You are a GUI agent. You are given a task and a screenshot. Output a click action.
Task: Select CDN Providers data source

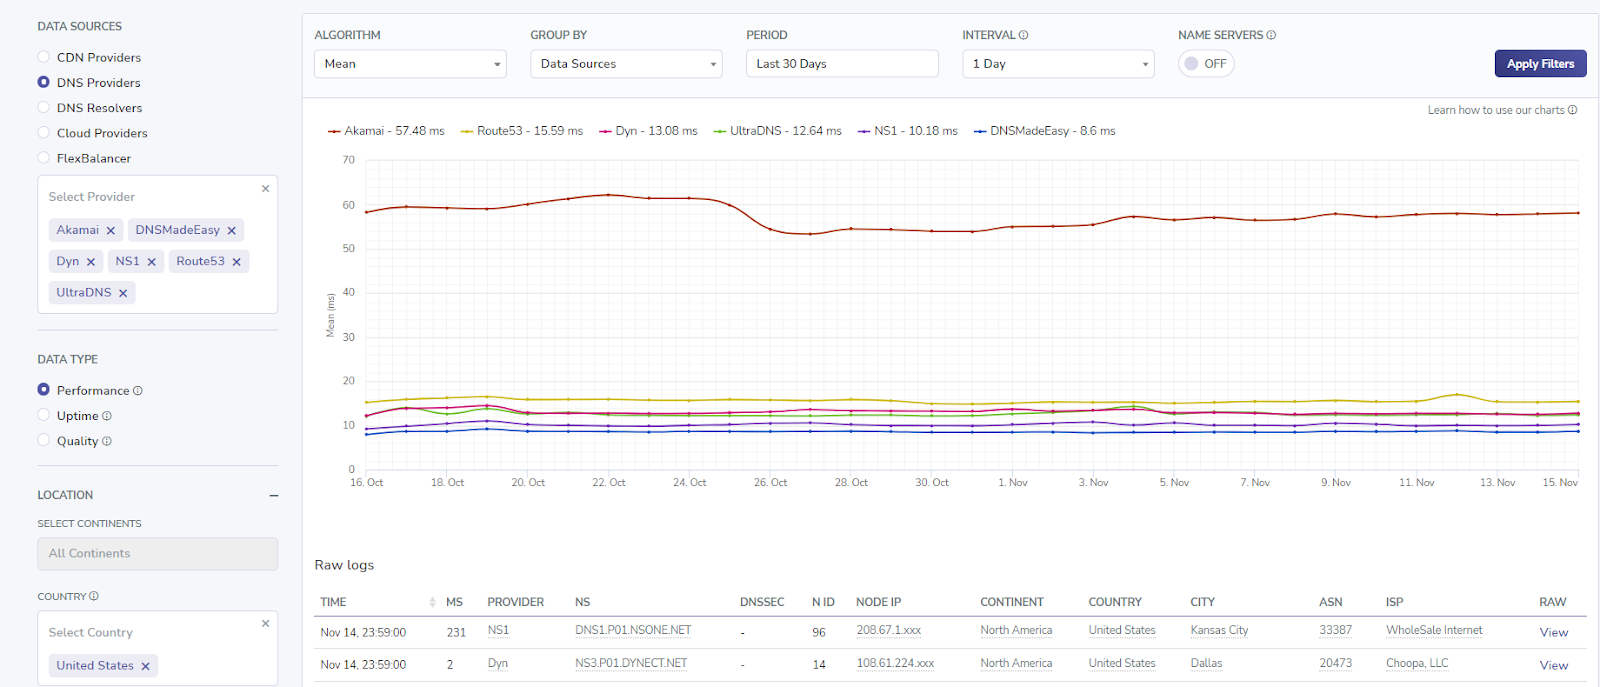43,57
